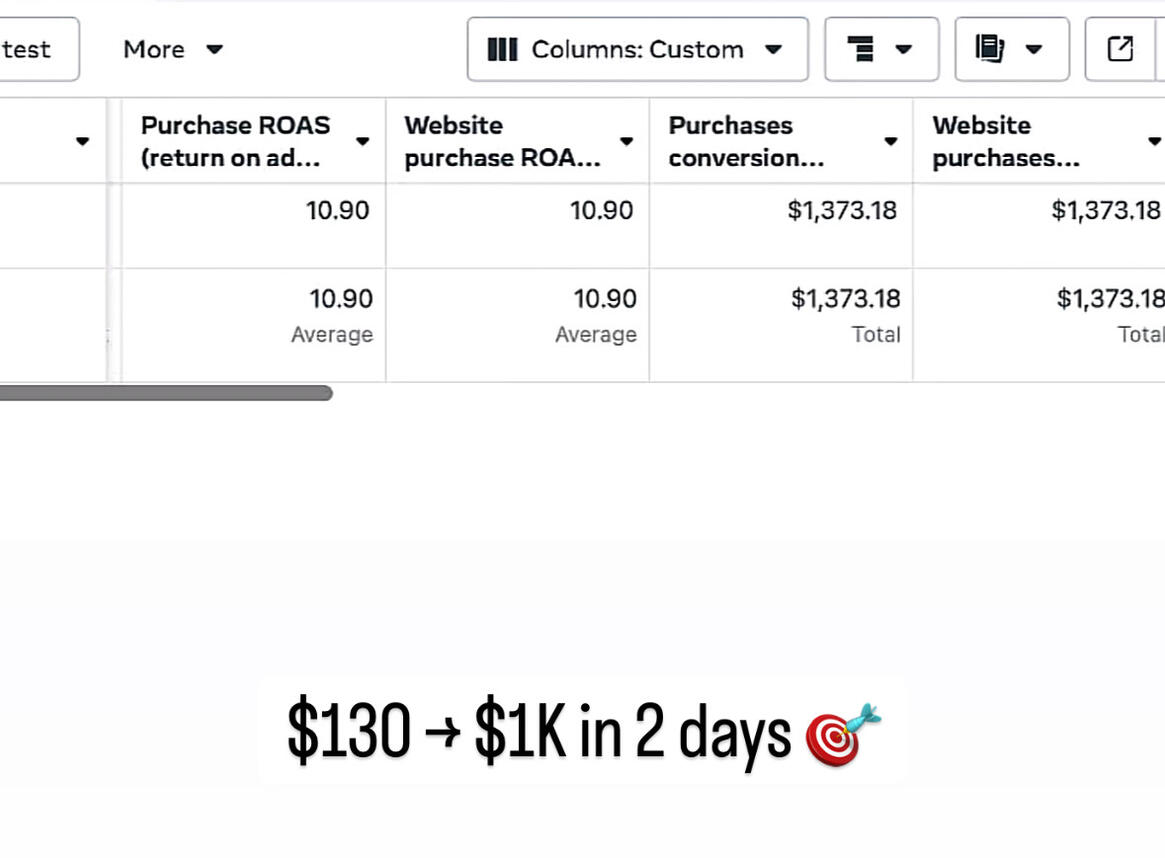Open Purchase ROAS column options arrow
The height and width of the screenshot is (858, 1165).
coord(363,141)
